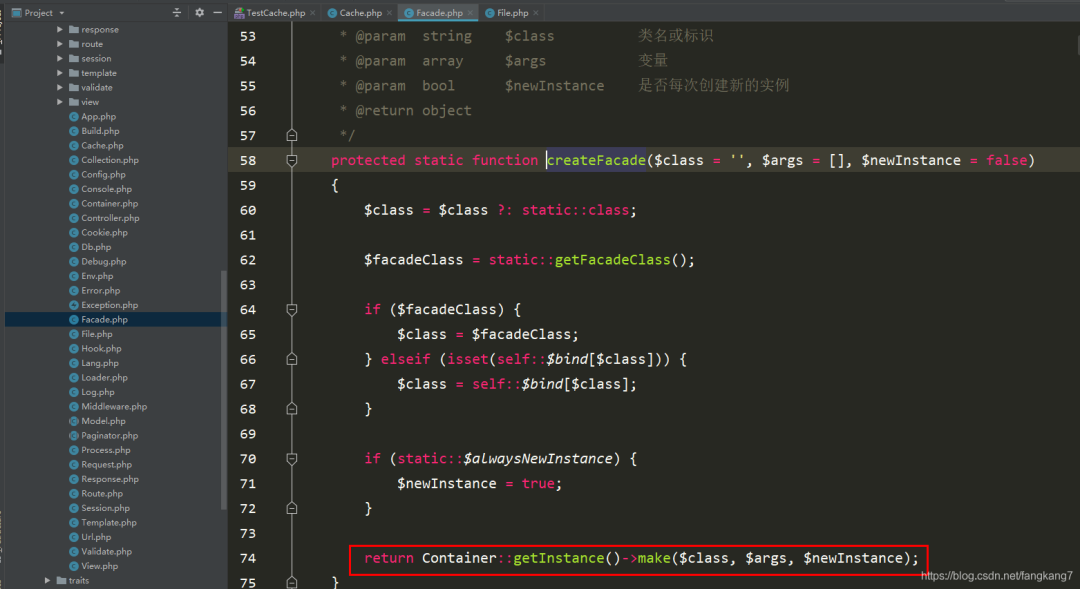
Task: Switch to the Cache.php tab
Action: pyautogui.click(x=360, y=13)
